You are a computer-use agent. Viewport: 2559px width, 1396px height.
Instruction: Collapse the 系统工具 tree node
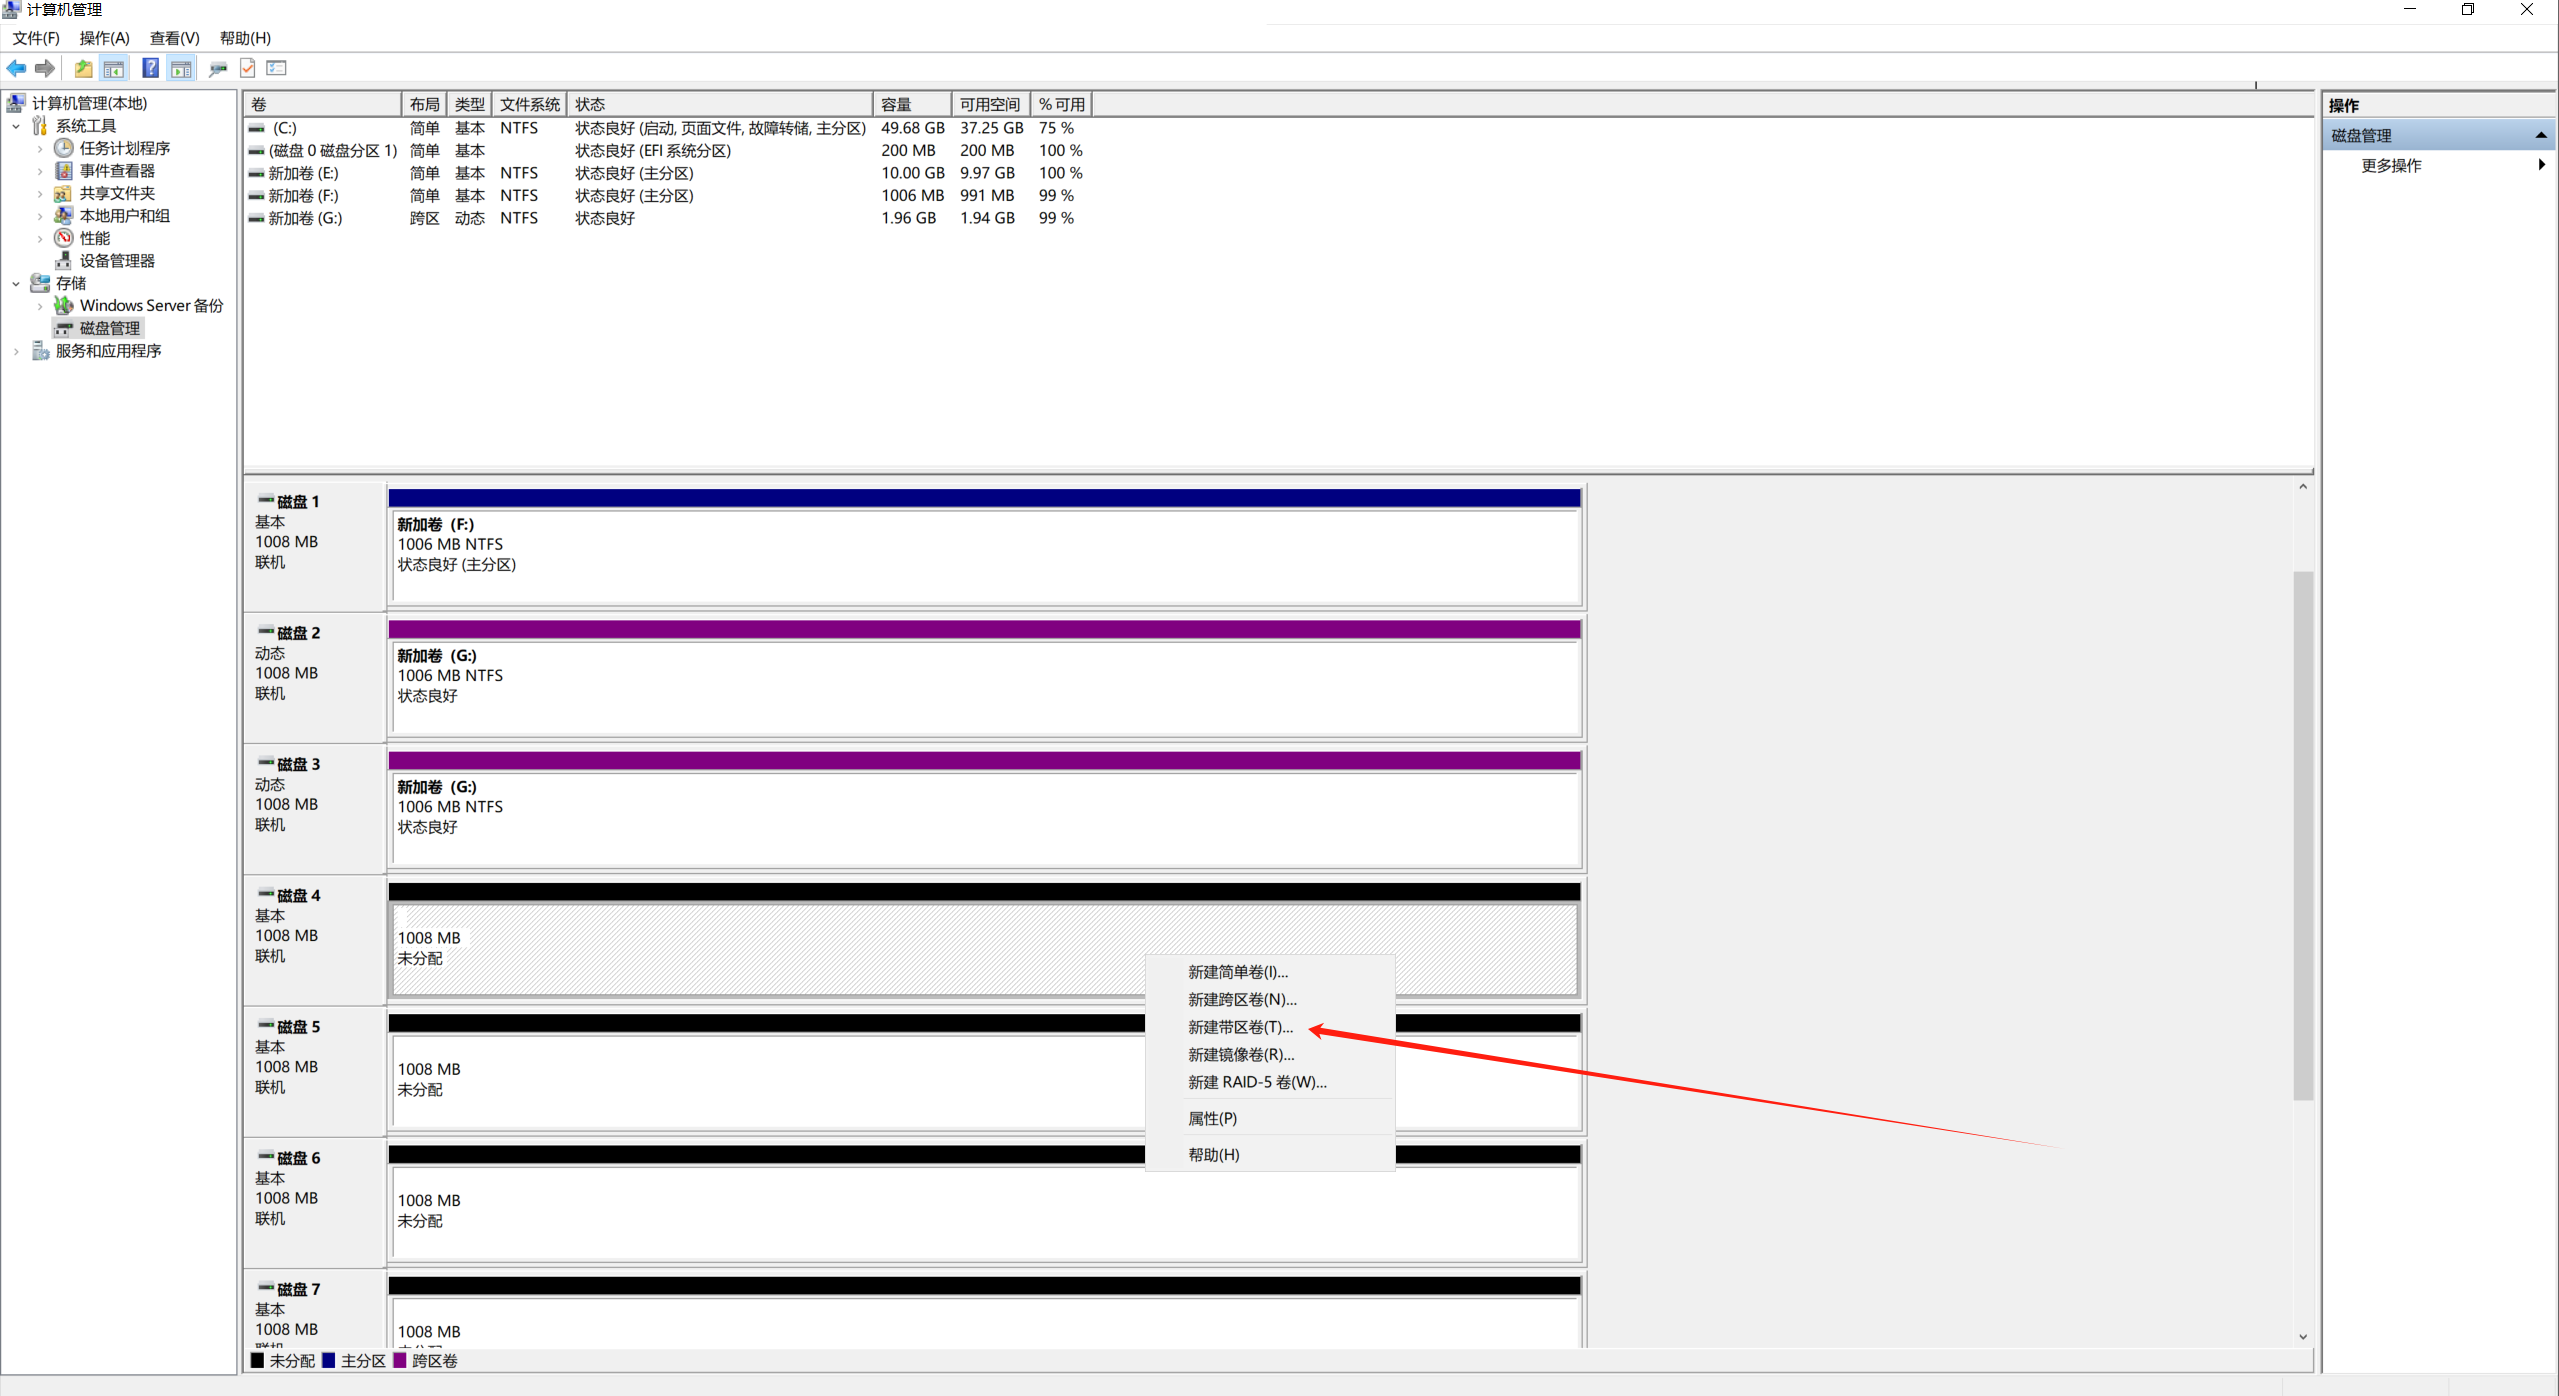(x=16, y=126)
